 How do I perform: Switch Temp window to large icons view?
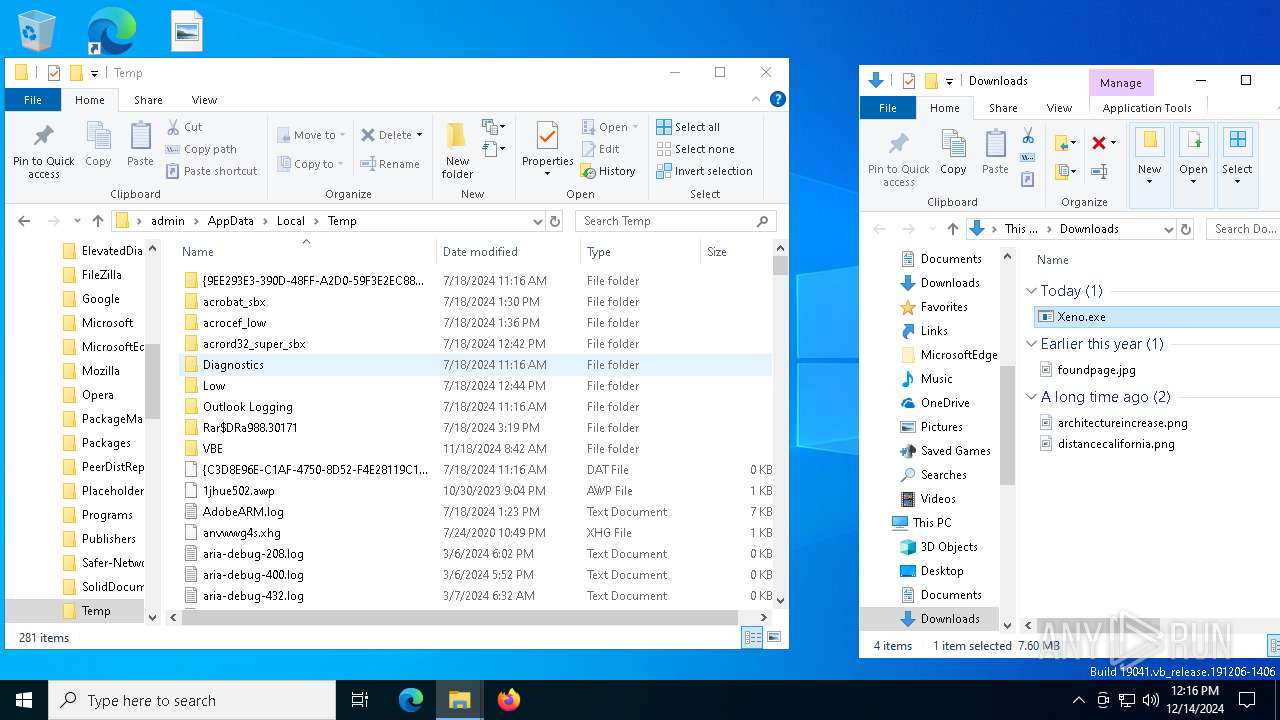775,638
